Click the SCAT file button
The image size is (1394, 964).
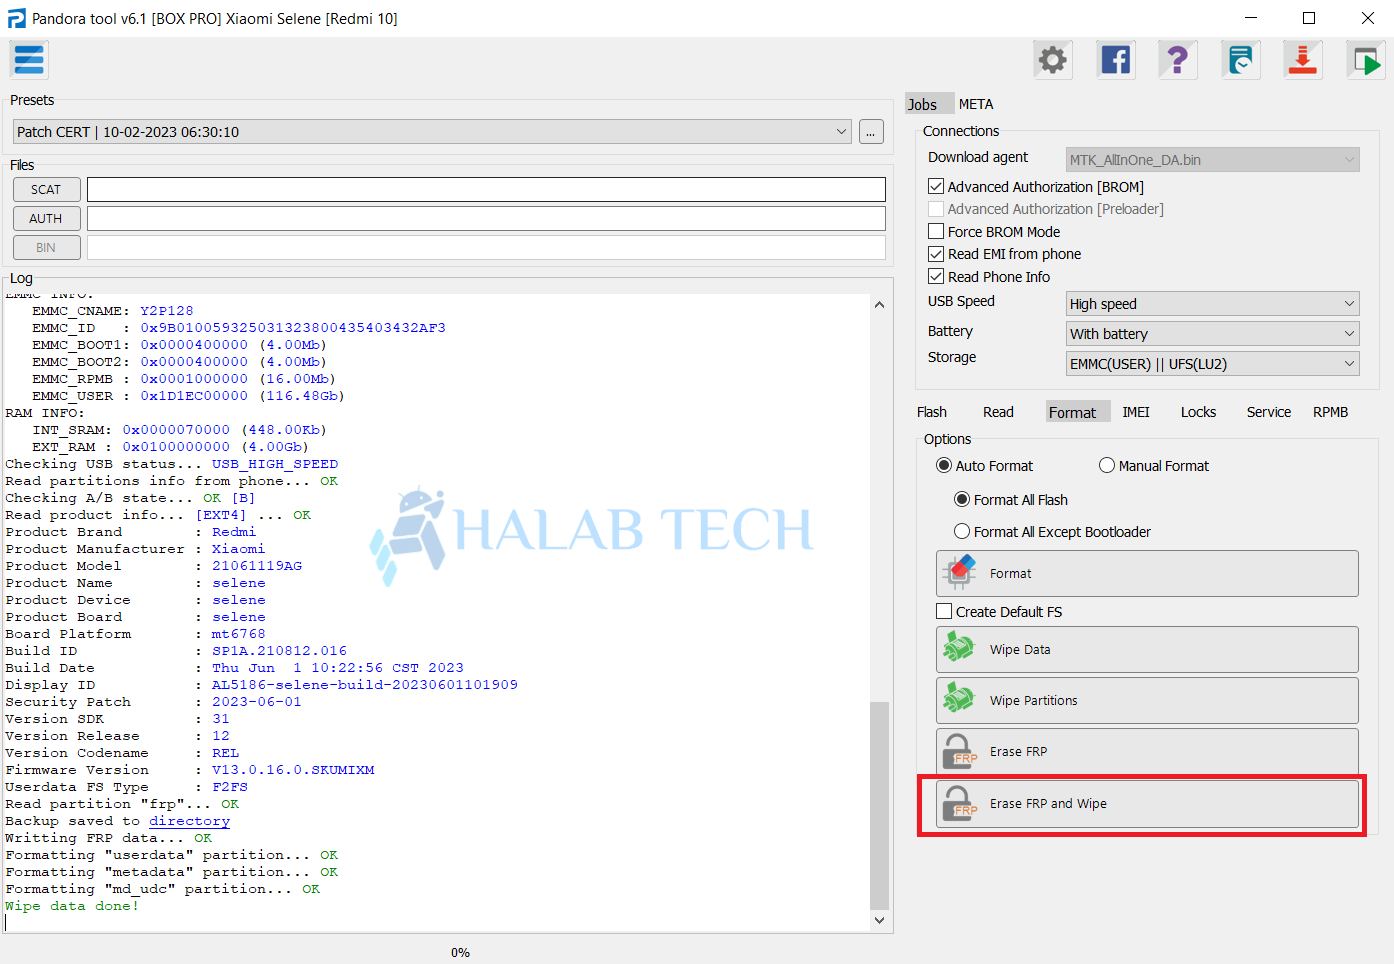46,189
